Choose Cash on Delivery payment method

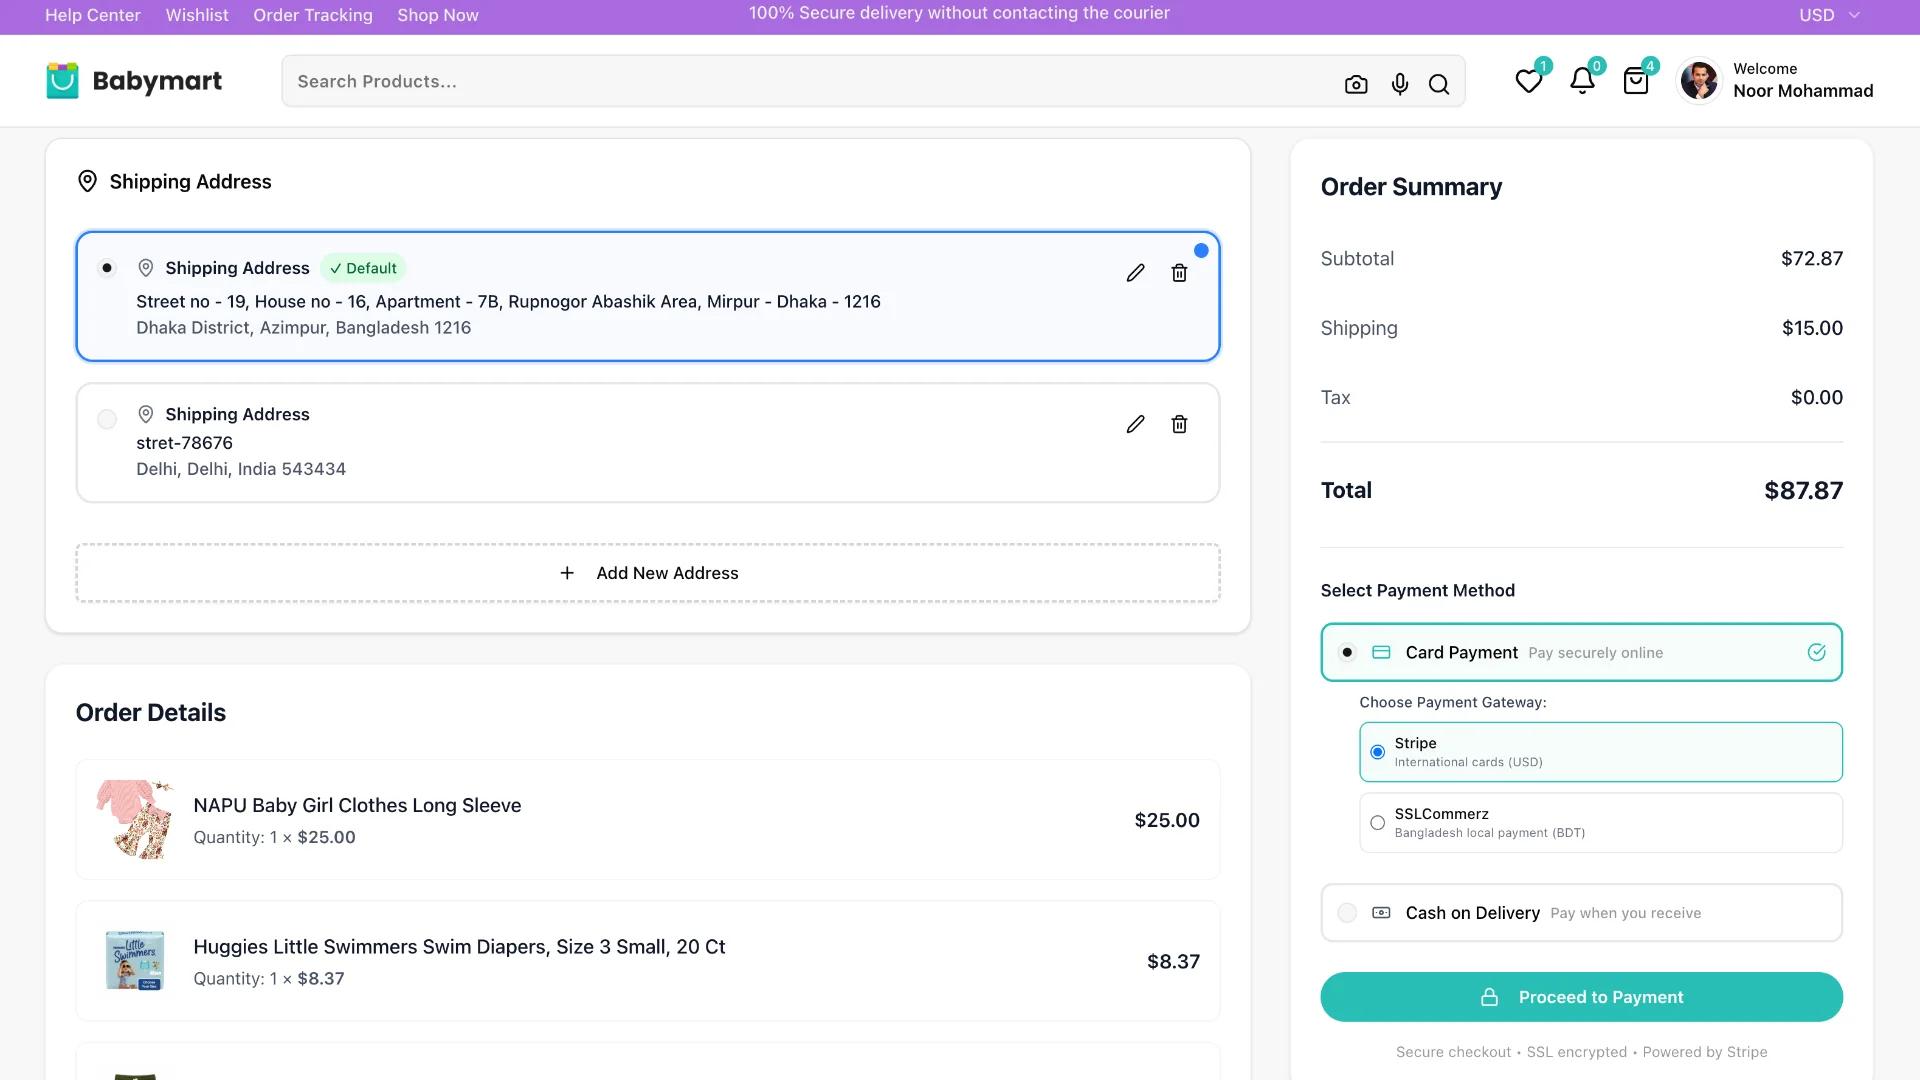pos(1347,913)
